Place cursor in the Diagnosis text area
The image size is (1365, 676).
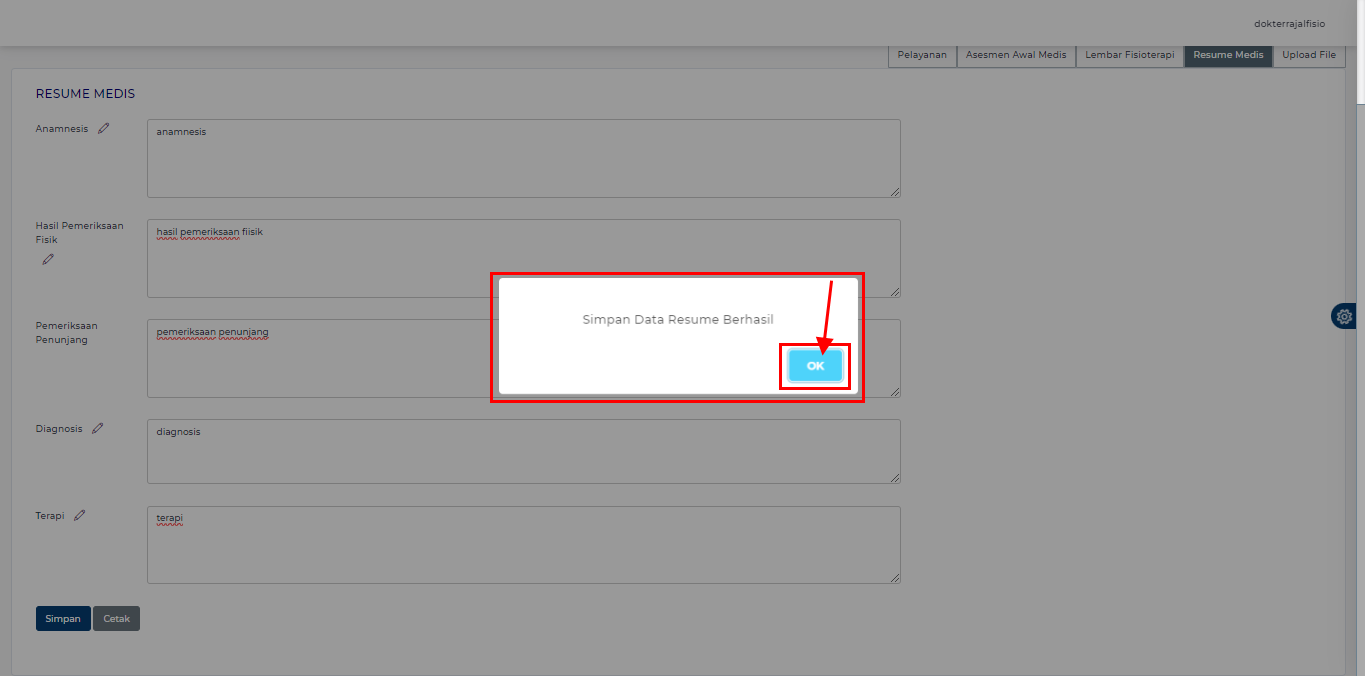pos(523,455)
